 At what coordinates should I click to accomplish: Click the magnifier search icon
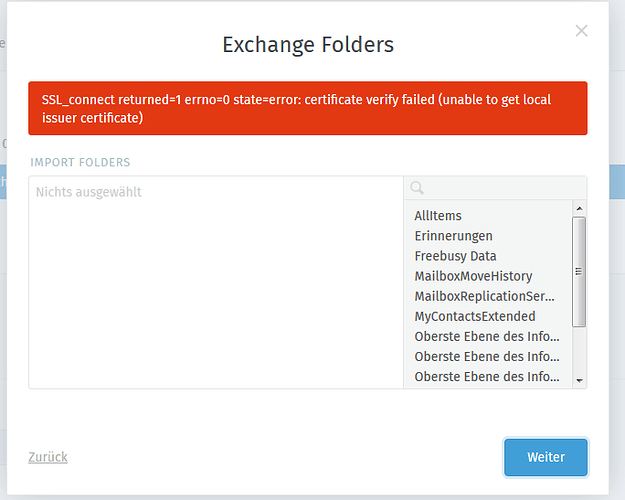point(417,188)
